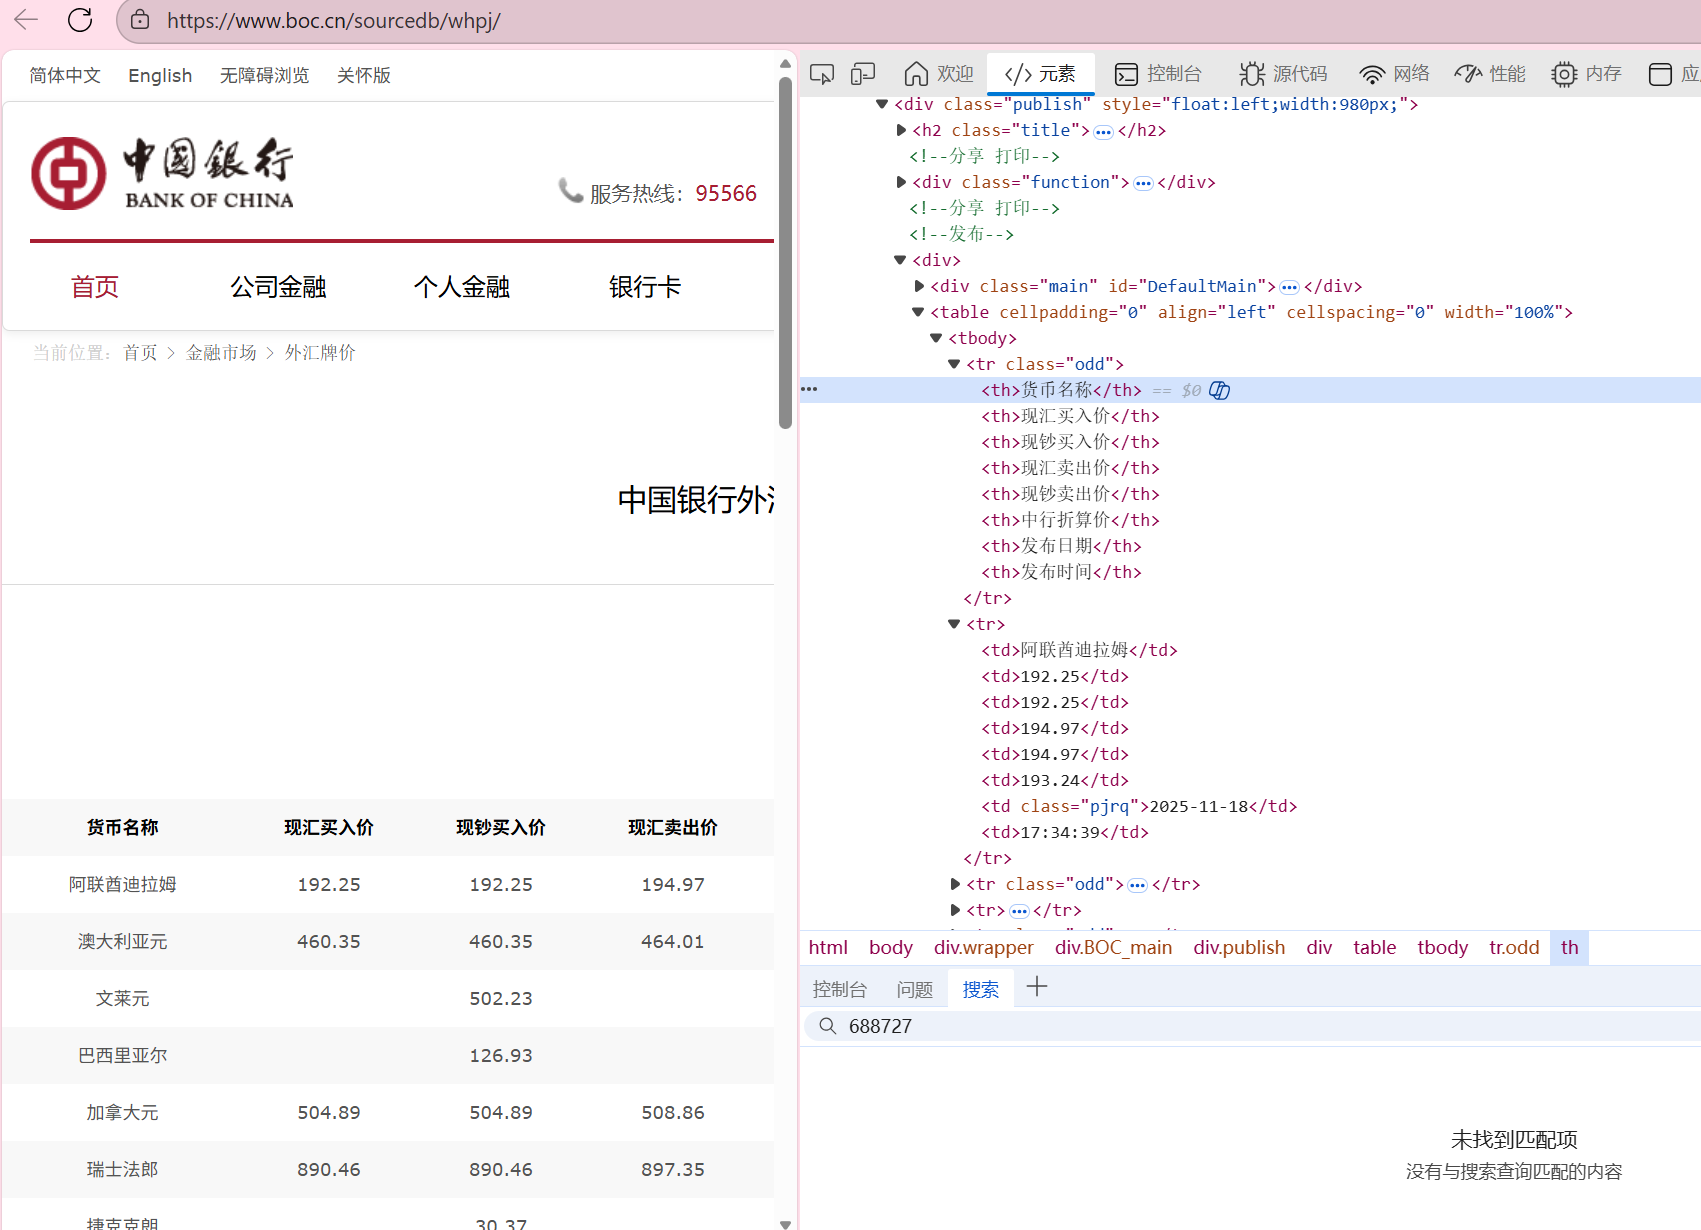This screenshot has width=1701, height=1230.
Task: Open the 控制台 drawer tab
Action: click(840, 989)
